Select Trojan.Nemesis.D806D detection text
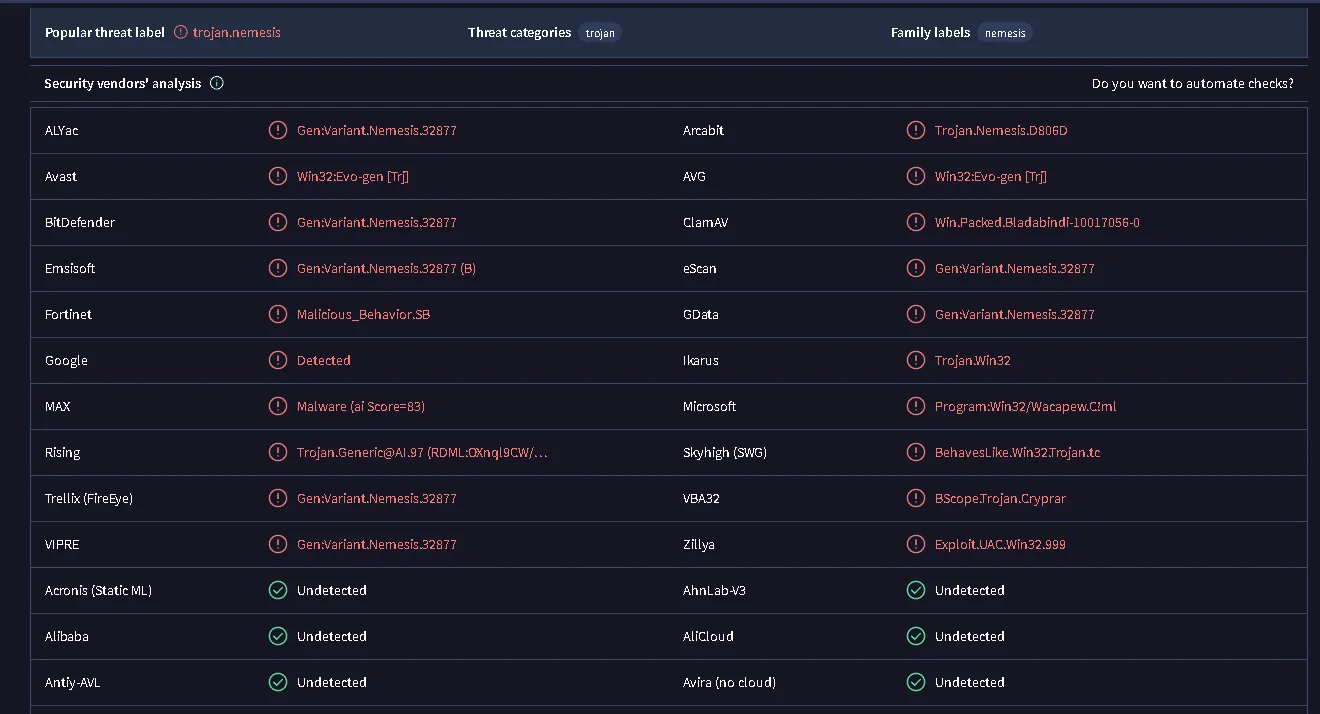 [1001, 130]
